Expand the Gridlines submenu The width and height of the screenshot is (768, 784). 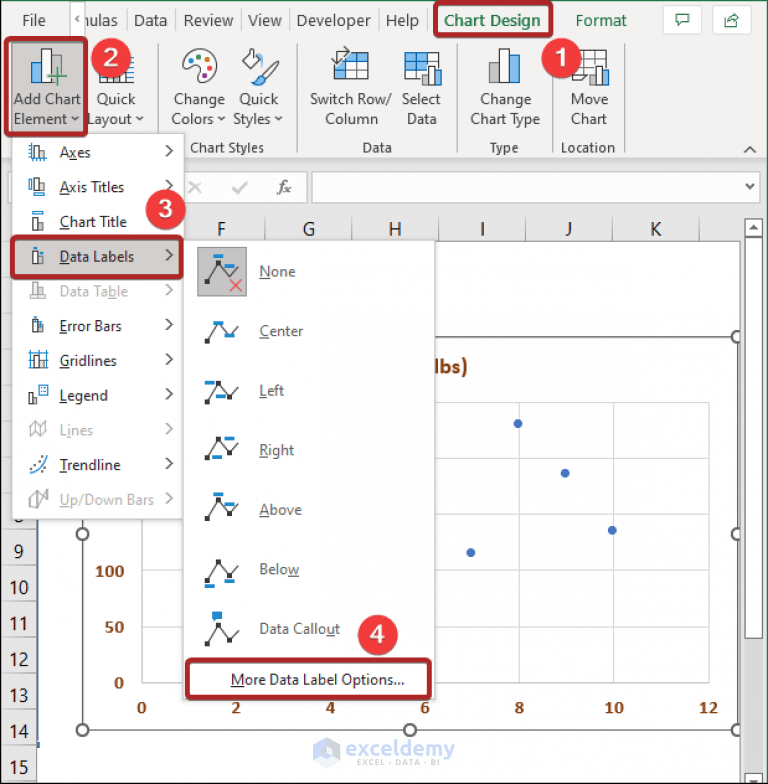[x=98, y=360]
